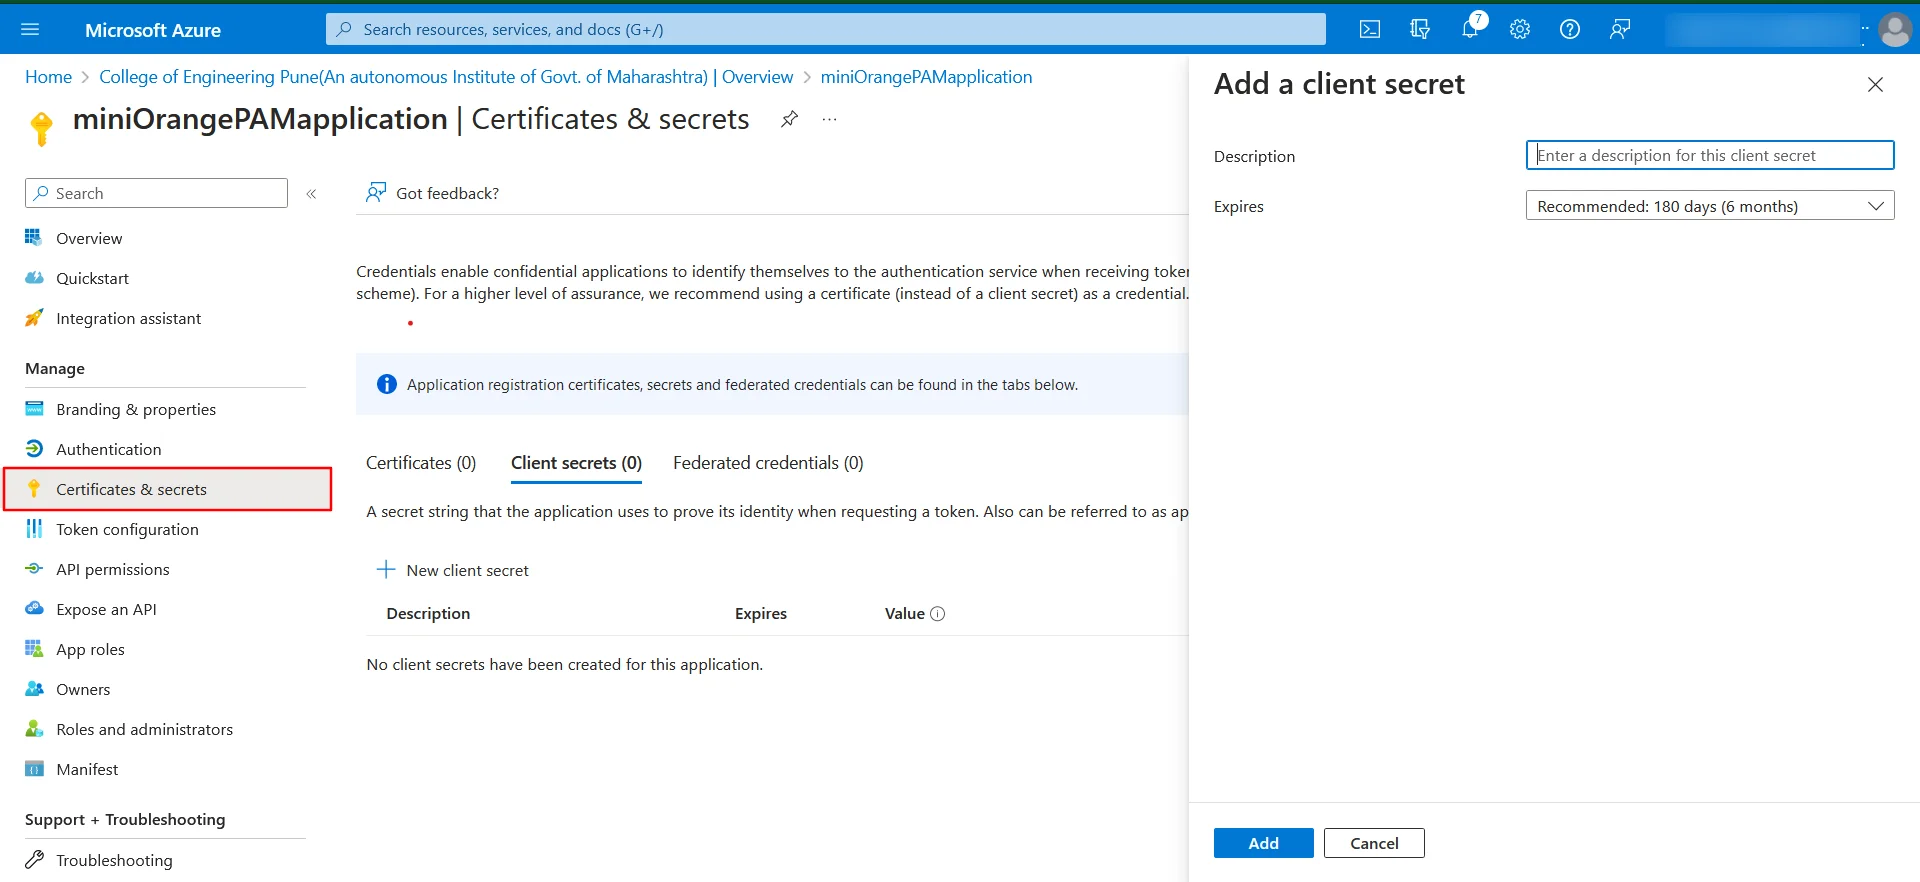This screenshot has height=882, width=1920.
Task: Open the account avatar menu
Action: click(1894, 30)
